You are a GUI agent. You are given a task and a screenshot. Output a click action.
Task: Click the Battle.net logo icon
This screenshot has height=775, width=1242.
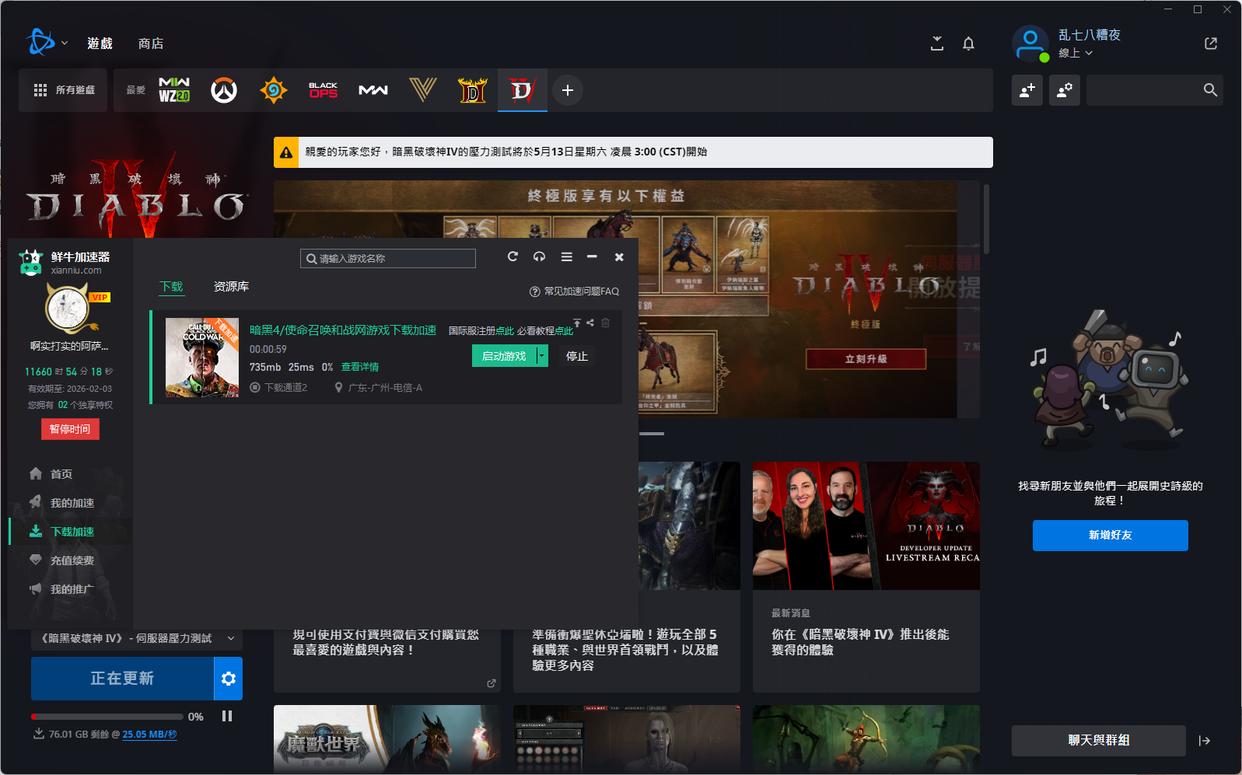click(x=40, y=42)
